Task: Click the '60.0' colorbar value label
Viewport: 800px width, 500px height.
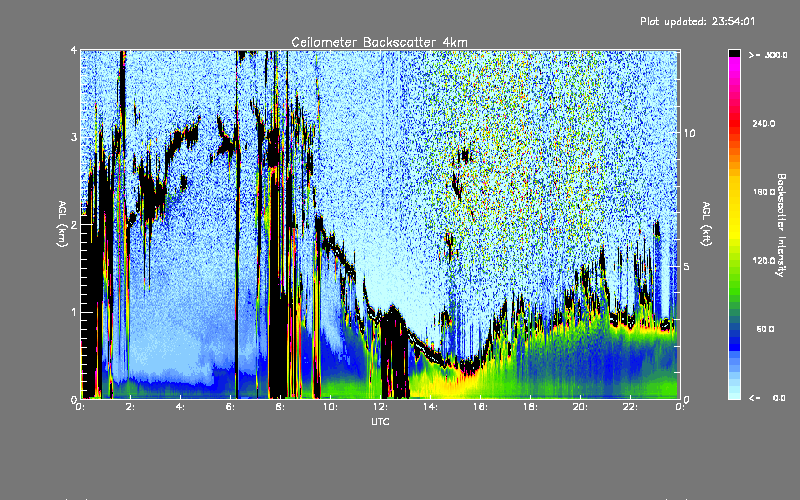Action: point(765,329)
